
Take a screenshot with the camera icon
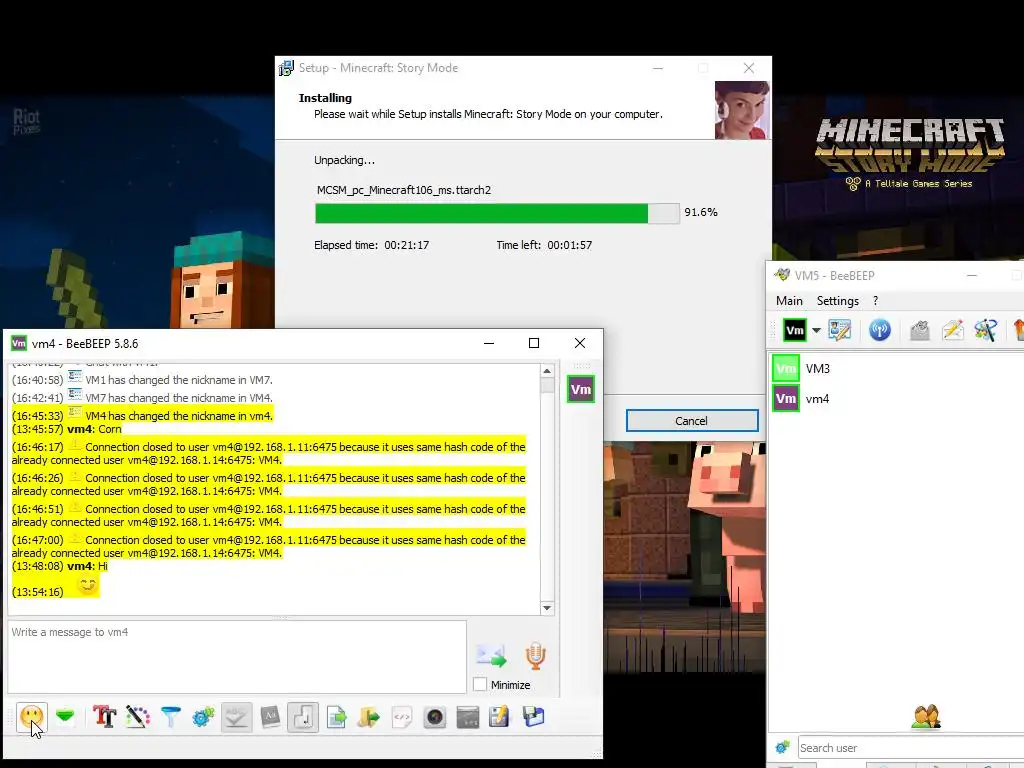tap(435, 718)
